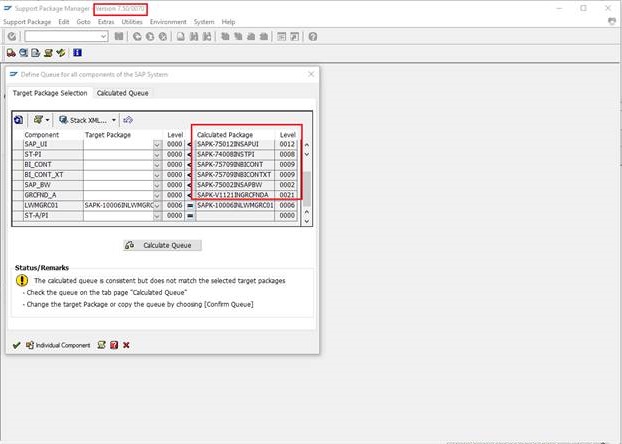Click the scroll up arrow next to SAP_UI row
The height and width of the screenshot is (444, 622).
307,145
